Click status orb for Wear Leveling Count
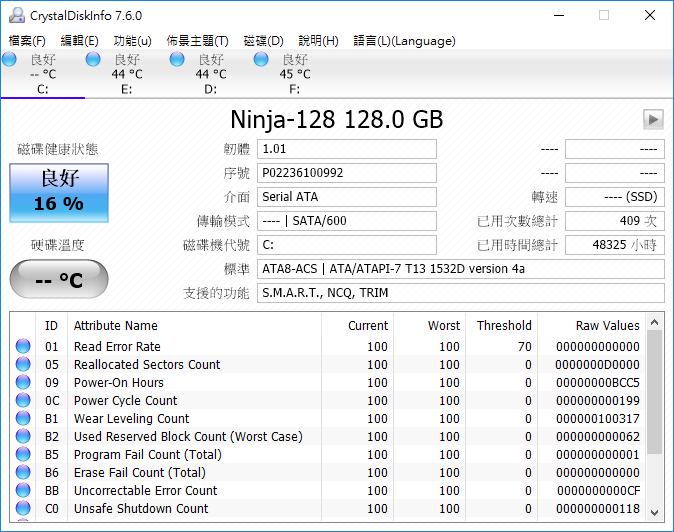The image size is (674, 532). pos(23,418)
